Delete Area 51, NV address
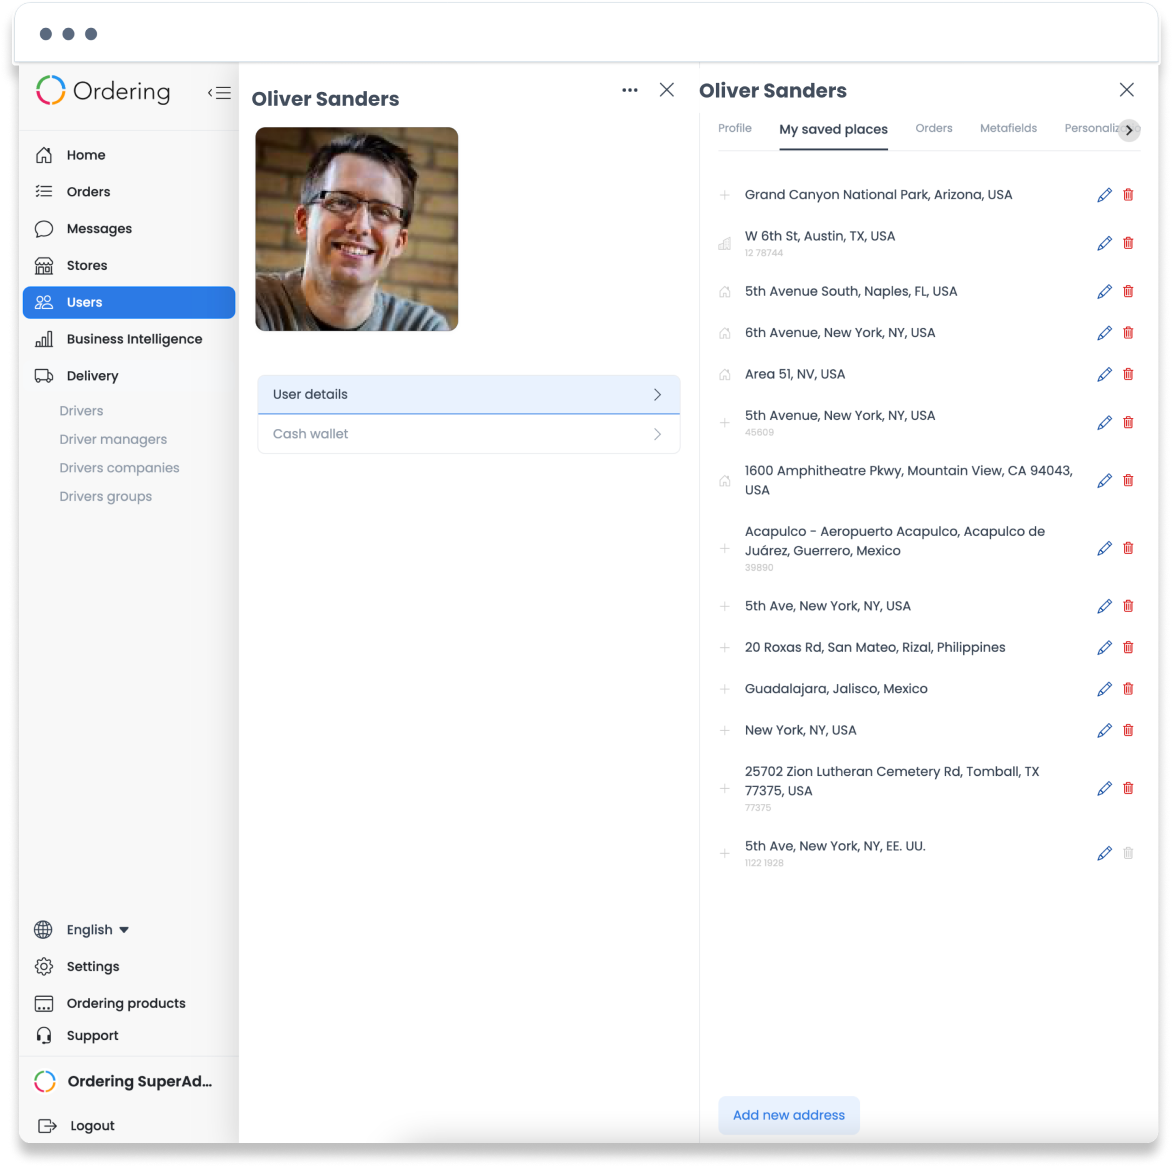1173x1167 pixels. [x=1128, y=374]
